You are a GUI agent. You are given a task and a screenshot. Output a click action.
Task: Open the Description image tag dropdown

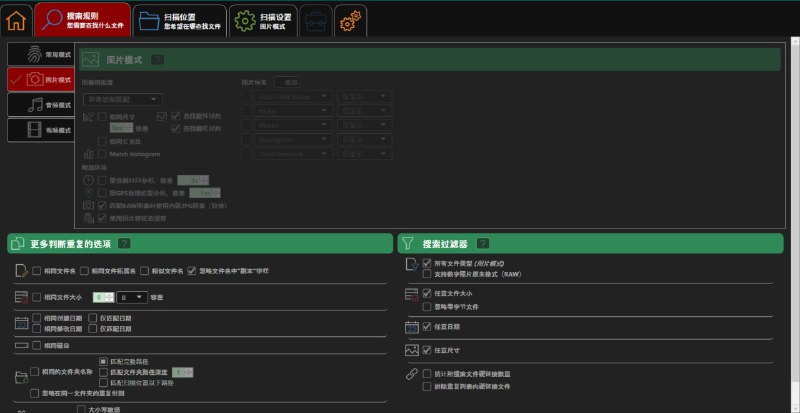[293, 139]
